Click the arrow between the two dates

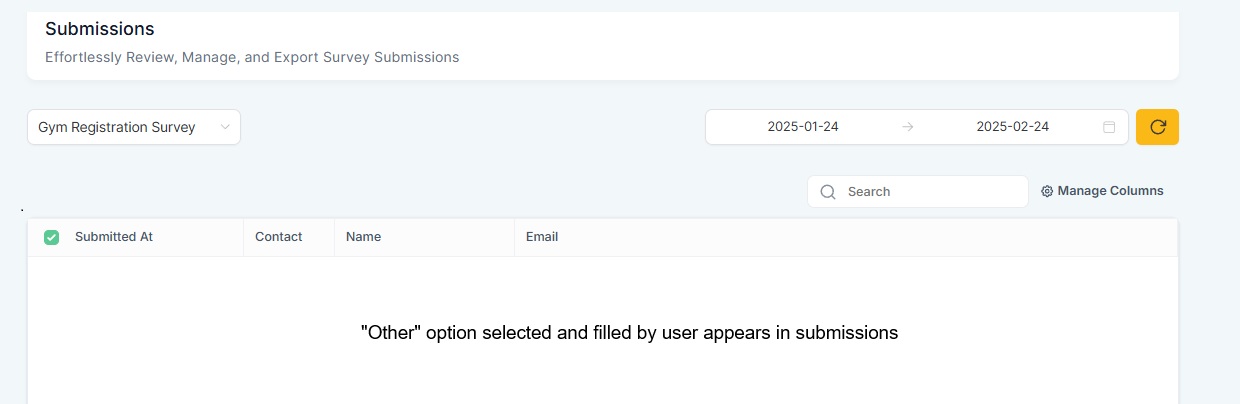point(907,127)
